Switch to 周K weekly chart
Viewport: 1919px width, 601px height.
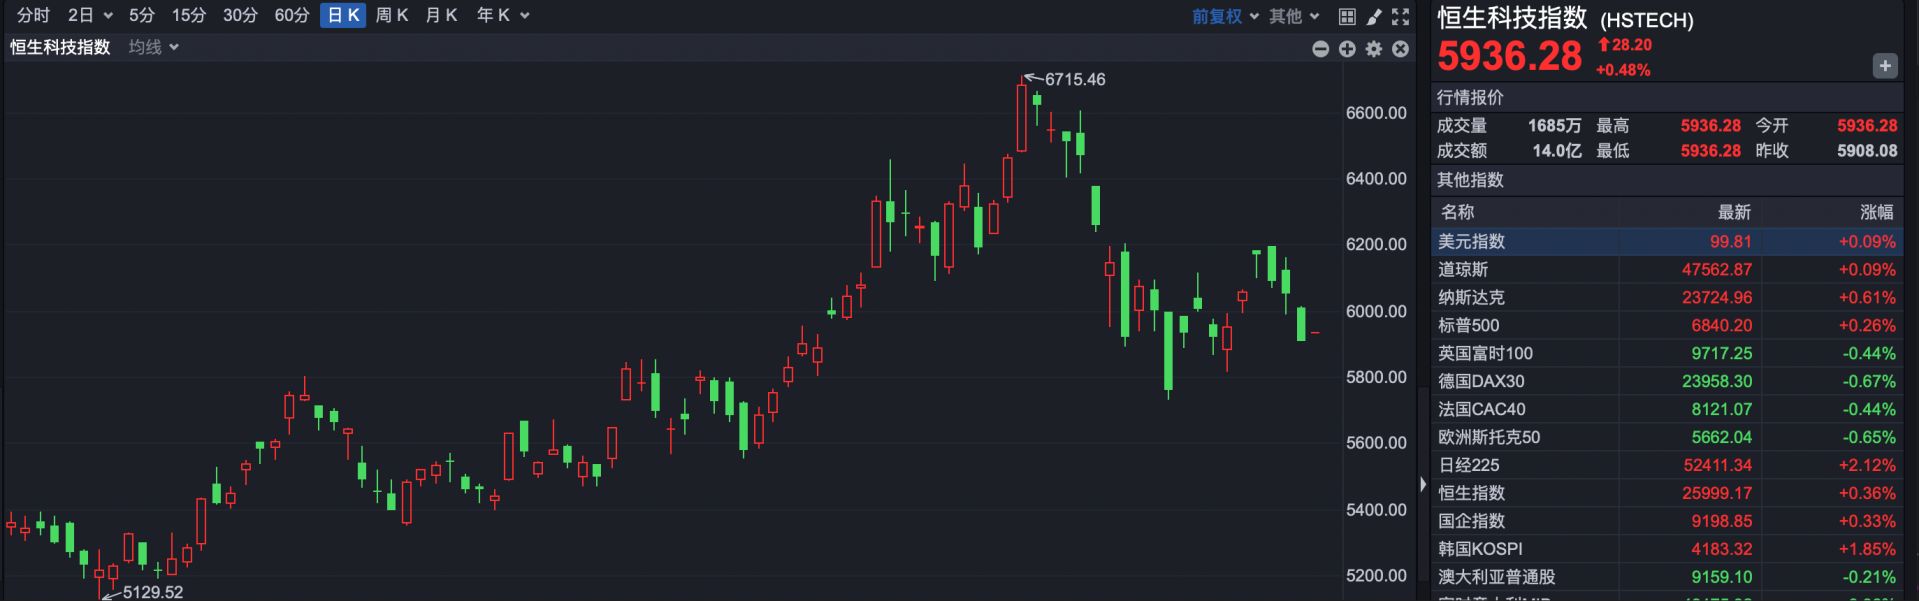coord(391,15)
